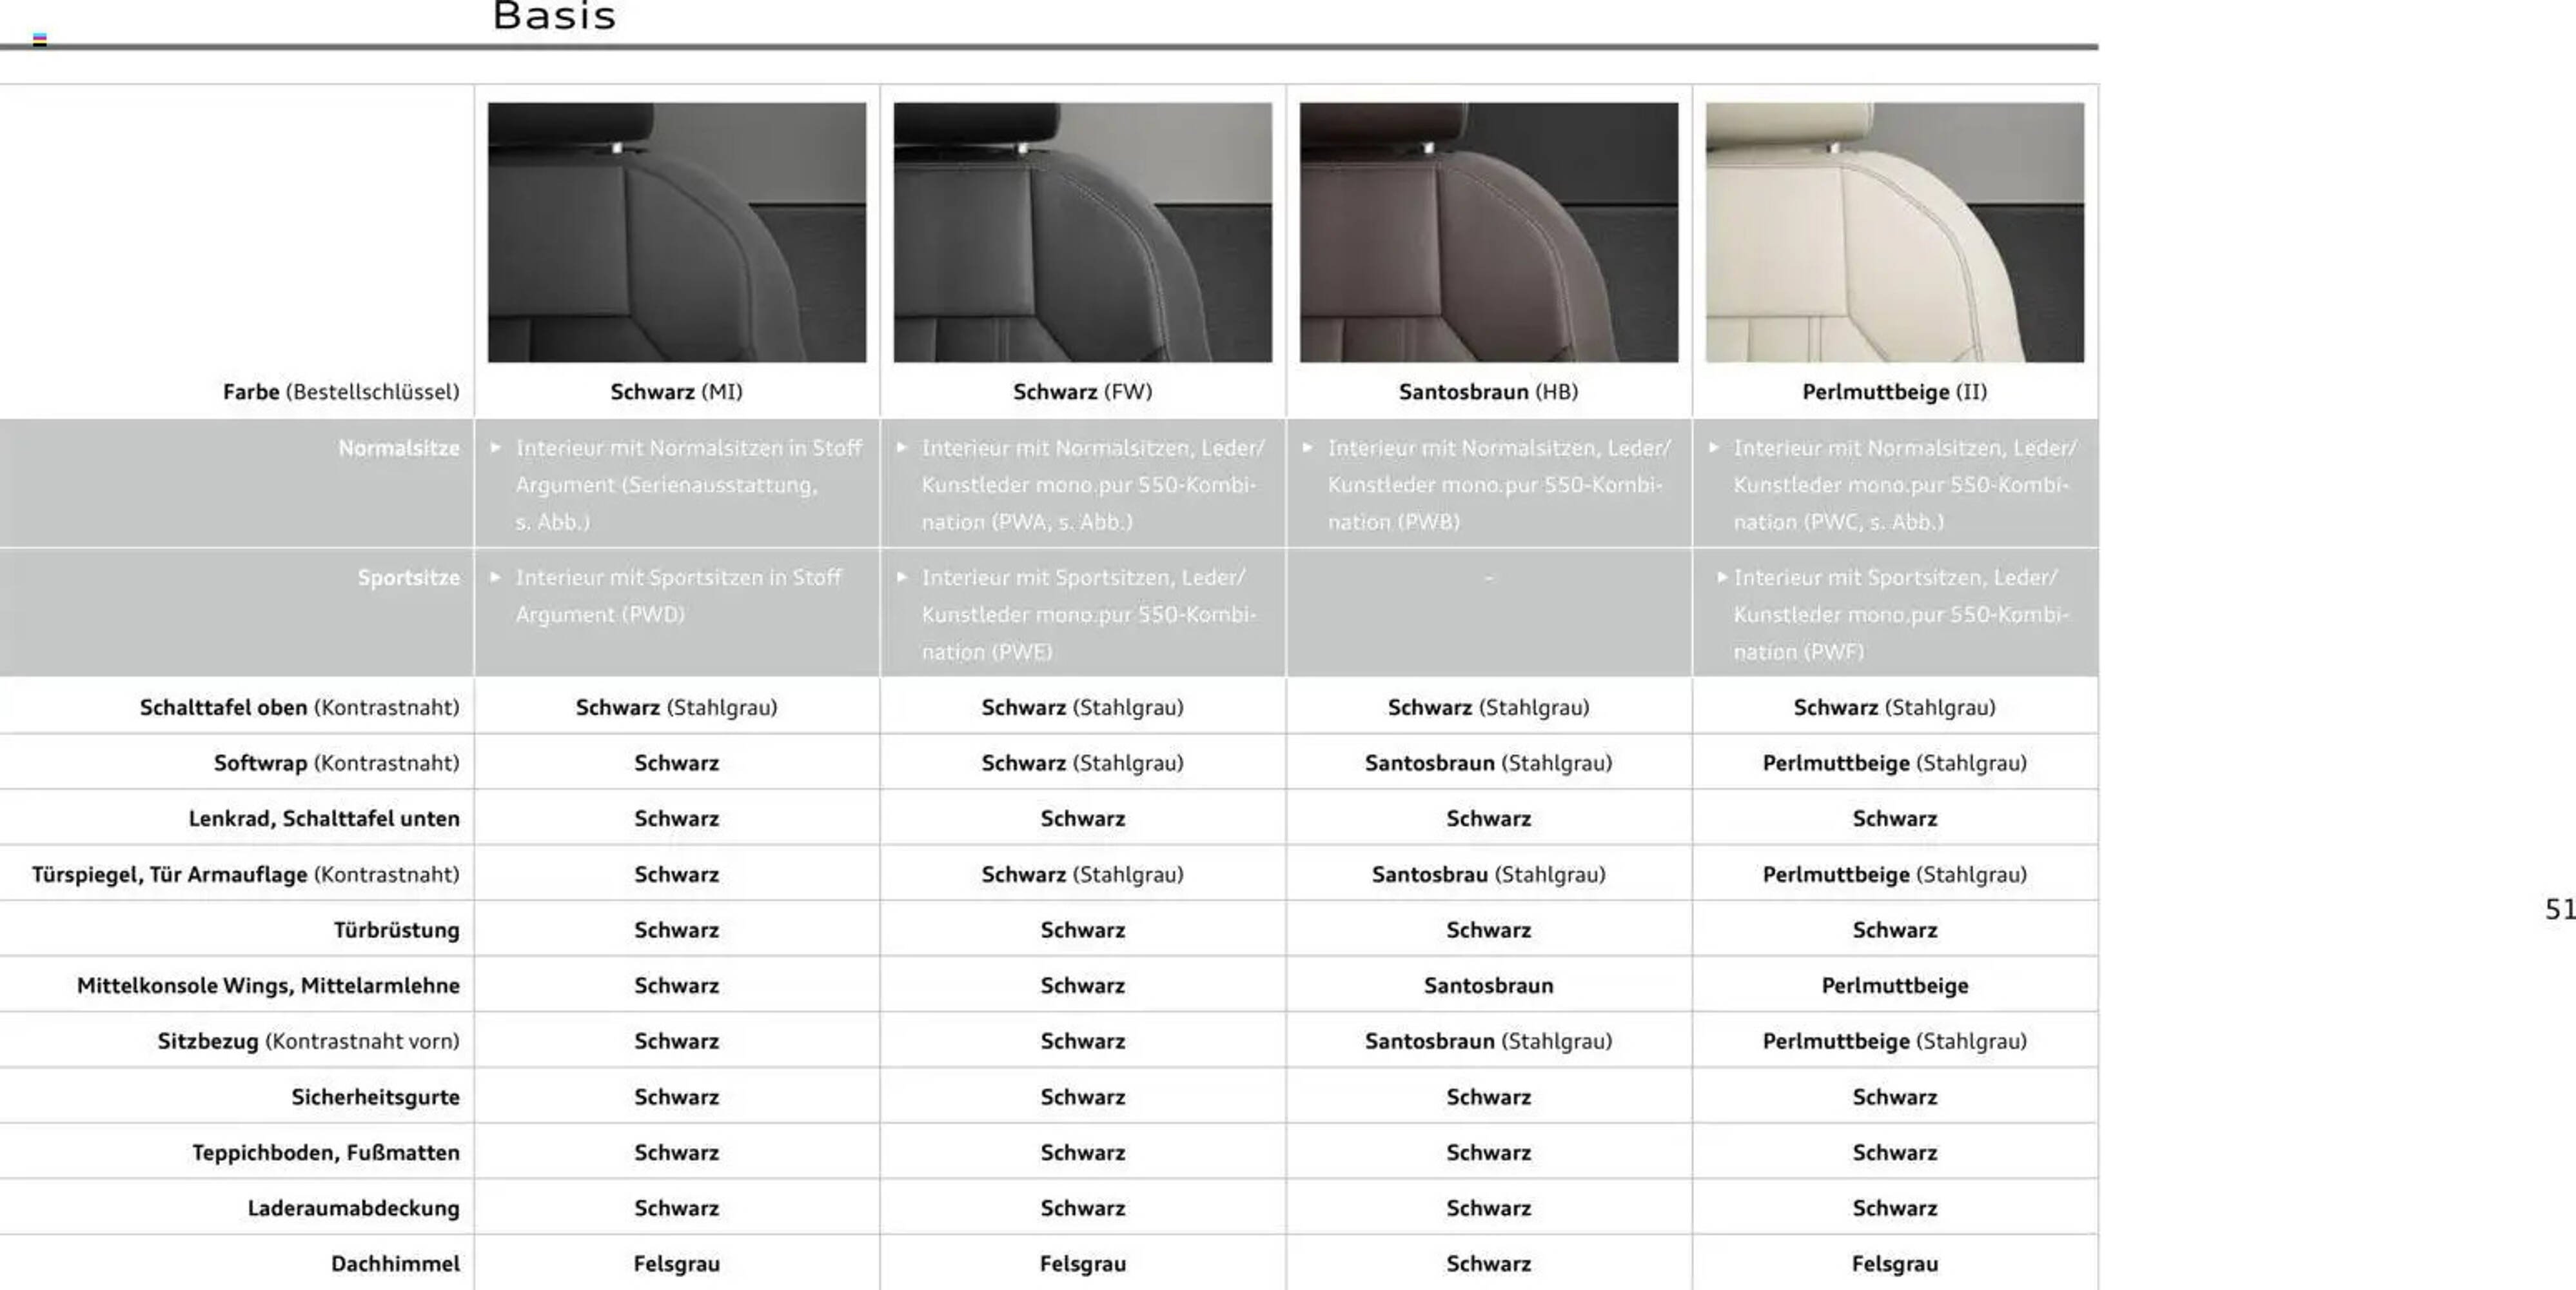The height and width of the screenshot is (1290, 2576).
Task: Click the Perlmuttbeige (II) column title
Action: coord(1894,392)
